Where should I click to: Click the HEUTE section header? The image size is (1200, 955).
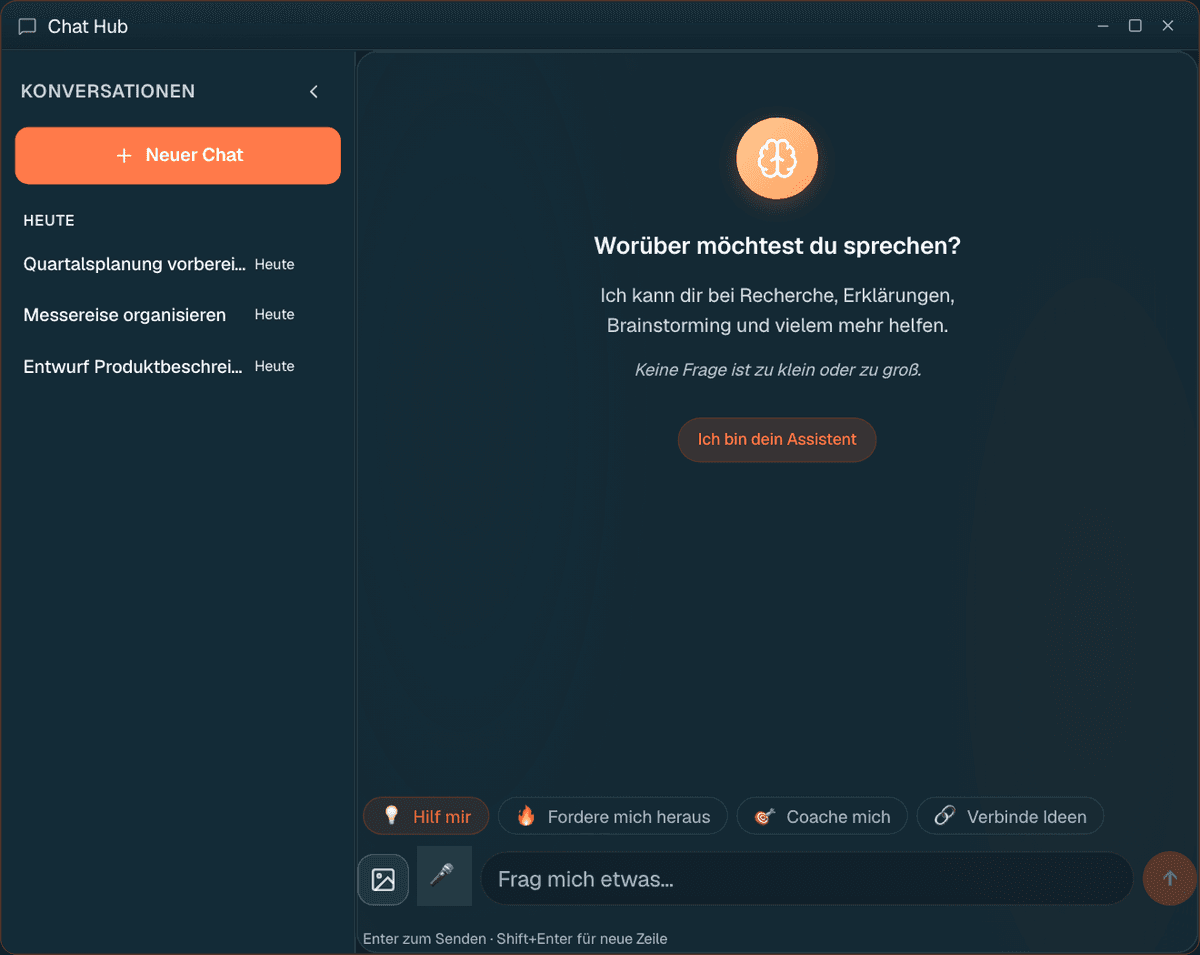[49, 220]
